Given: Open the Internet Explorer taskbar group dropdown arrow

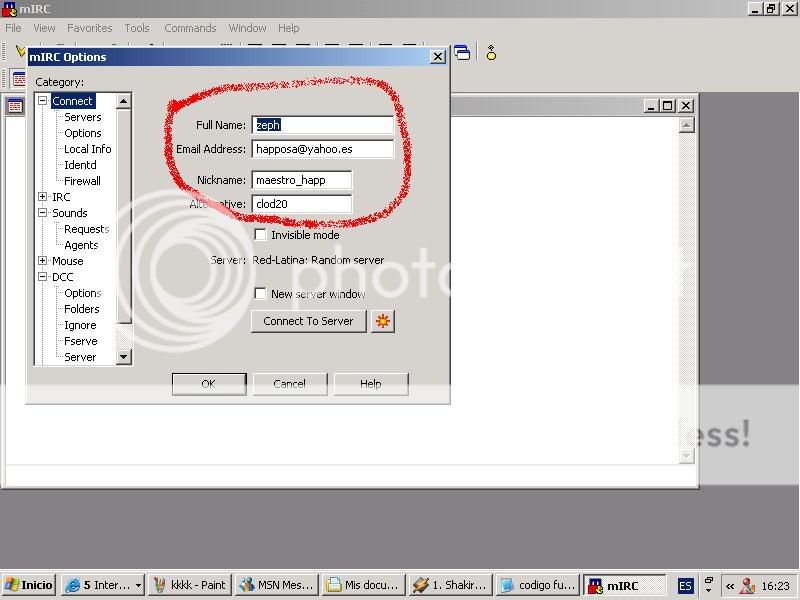Looking at the screenshot, I should coord(138,585).
